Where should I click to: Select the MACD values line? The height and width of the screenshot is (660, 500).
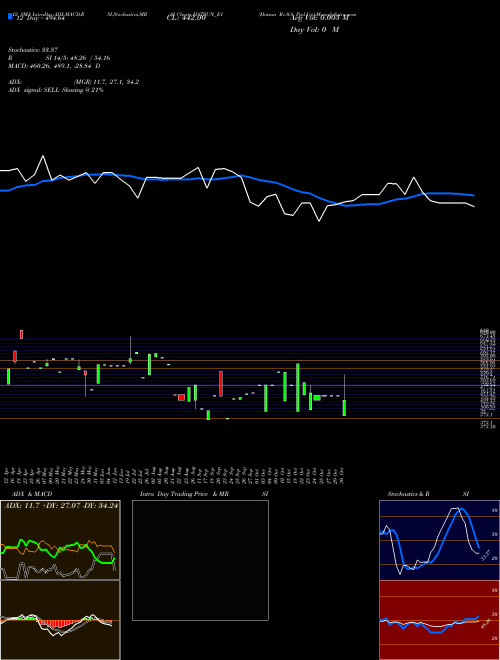coord(54,66)
